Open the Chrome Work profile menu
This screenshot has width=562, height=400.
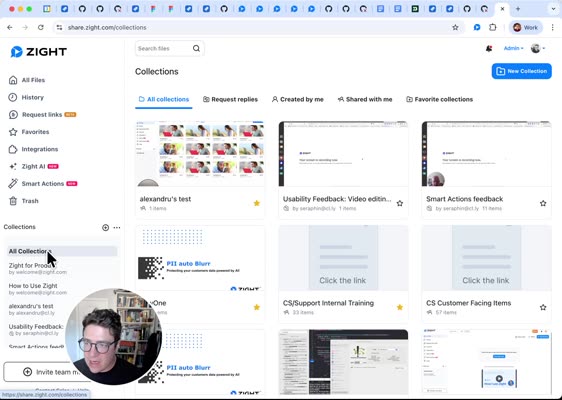coord(525,28)
